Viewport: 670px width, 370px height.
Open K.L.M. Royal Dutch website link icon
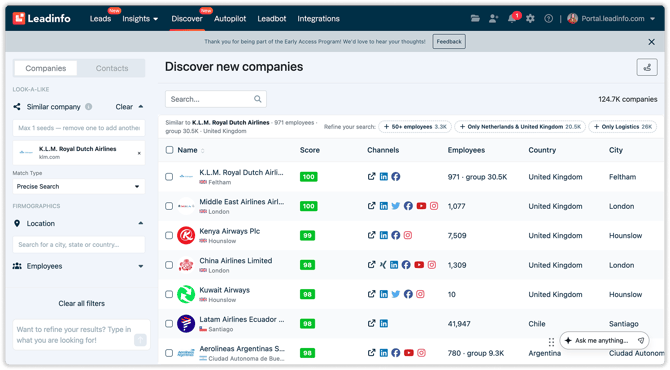[371, 176]
